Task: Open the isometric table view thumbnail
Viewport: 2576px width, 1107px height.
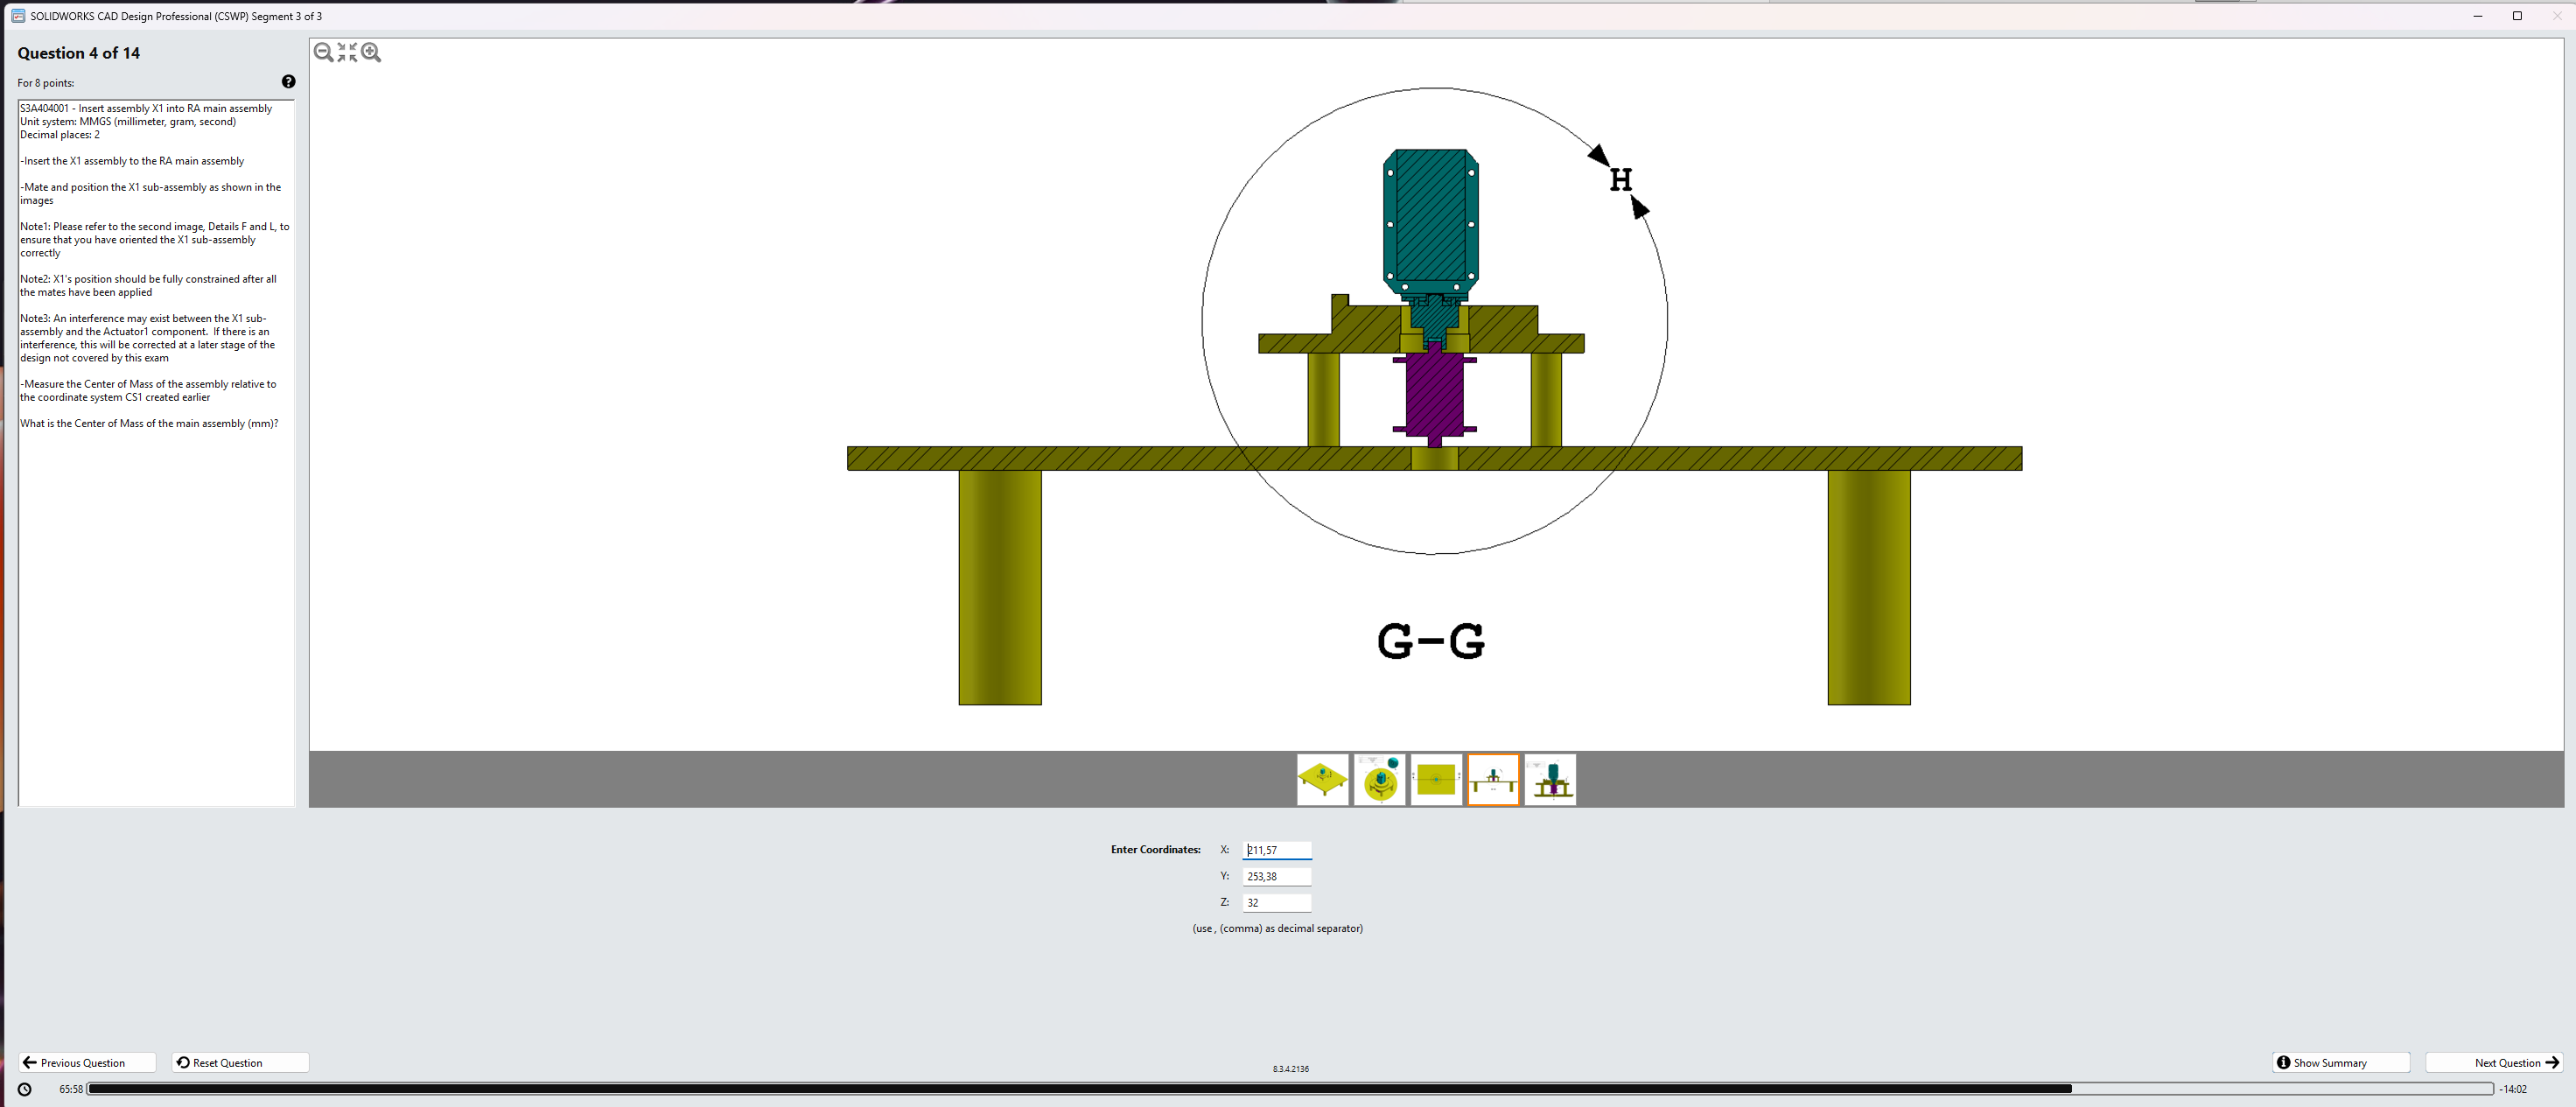Action: click(1322, 779)
